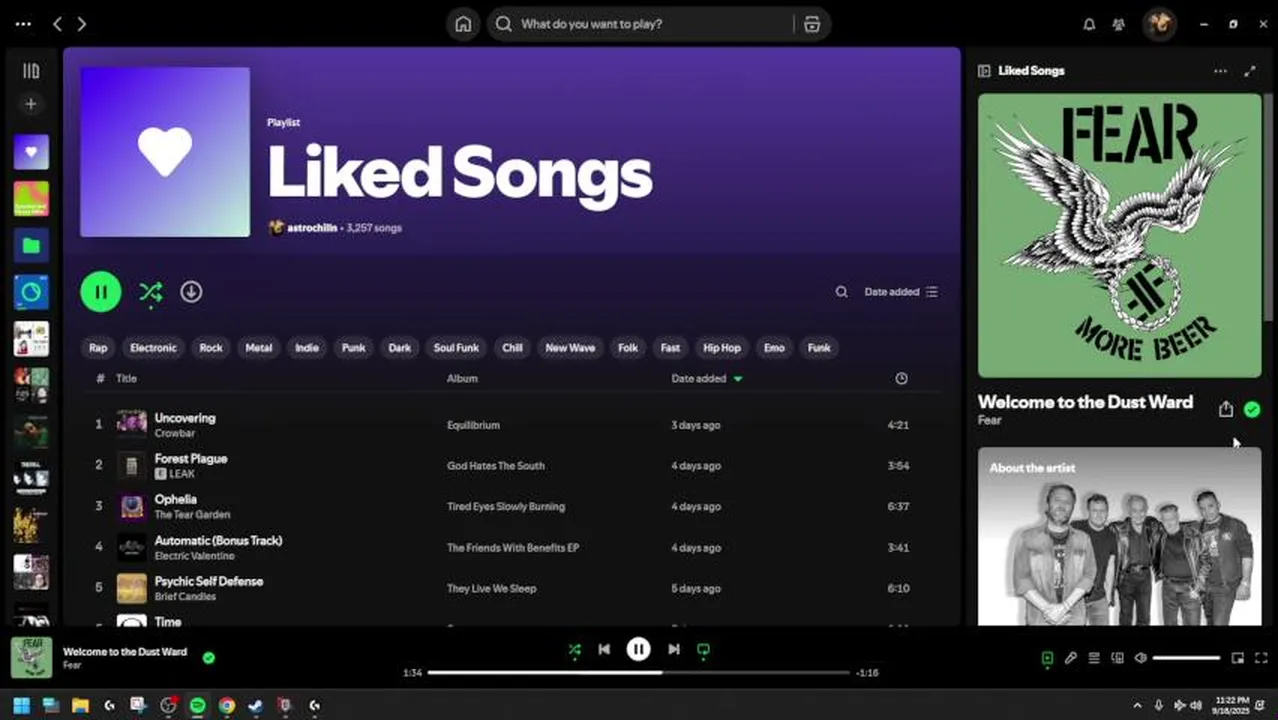The width and height of the screenshot is (1278, 720).
Task: Collapse Your Library sidebar icon
Action: click(x=31, y=71)
